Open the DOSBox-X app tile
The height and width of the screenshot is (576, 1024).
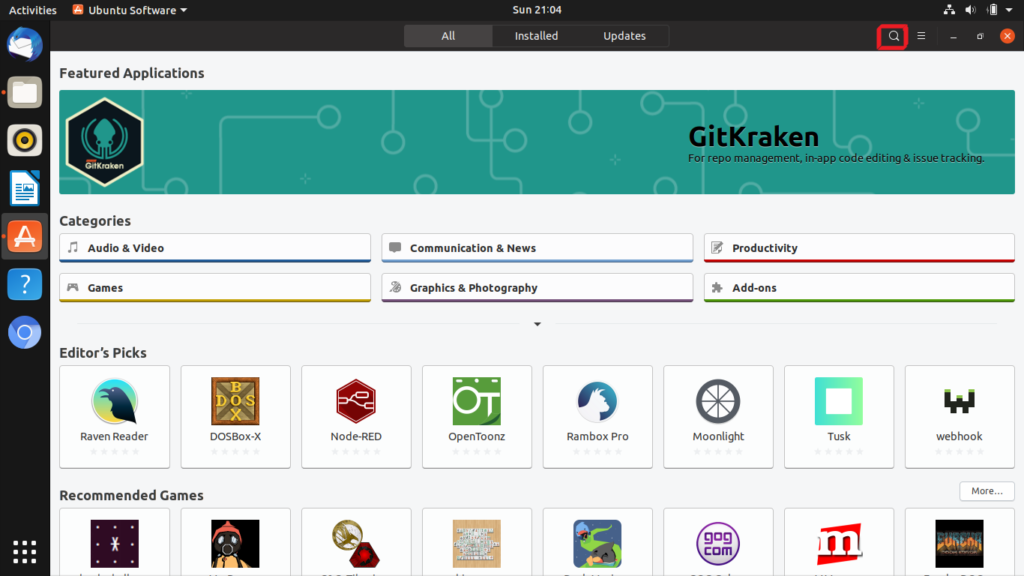(x=235, y=417)
